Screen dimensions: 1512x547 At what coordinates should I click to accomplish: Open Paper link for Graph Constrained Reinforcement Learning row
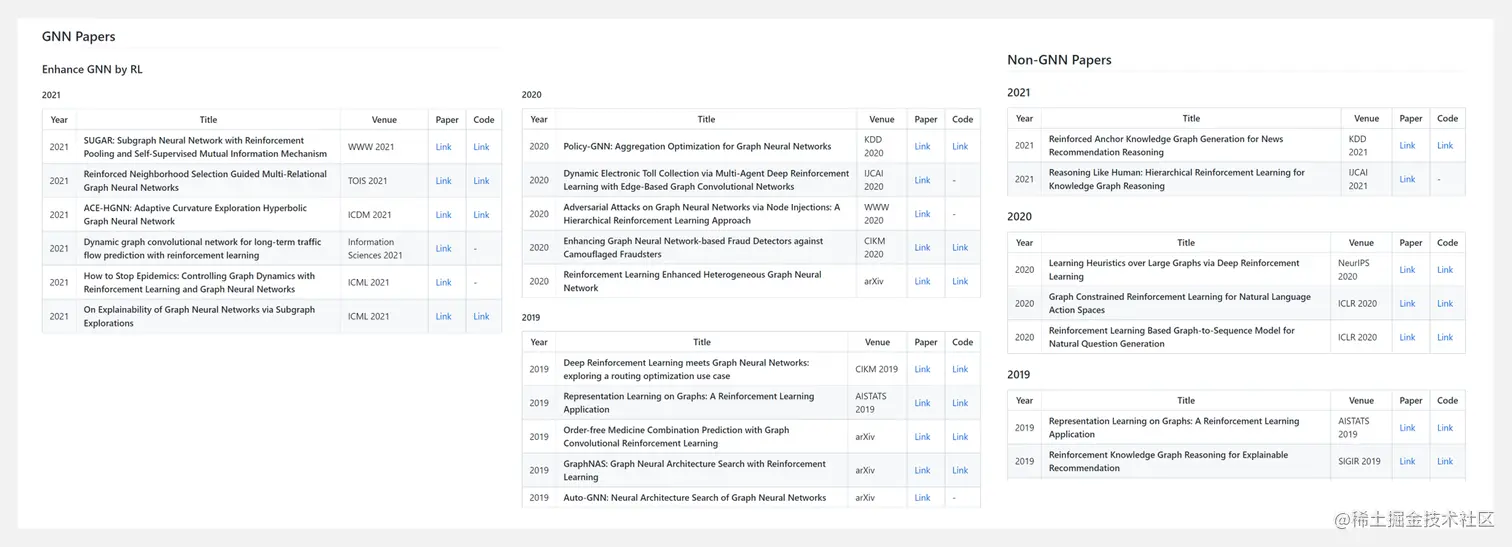1407,304
